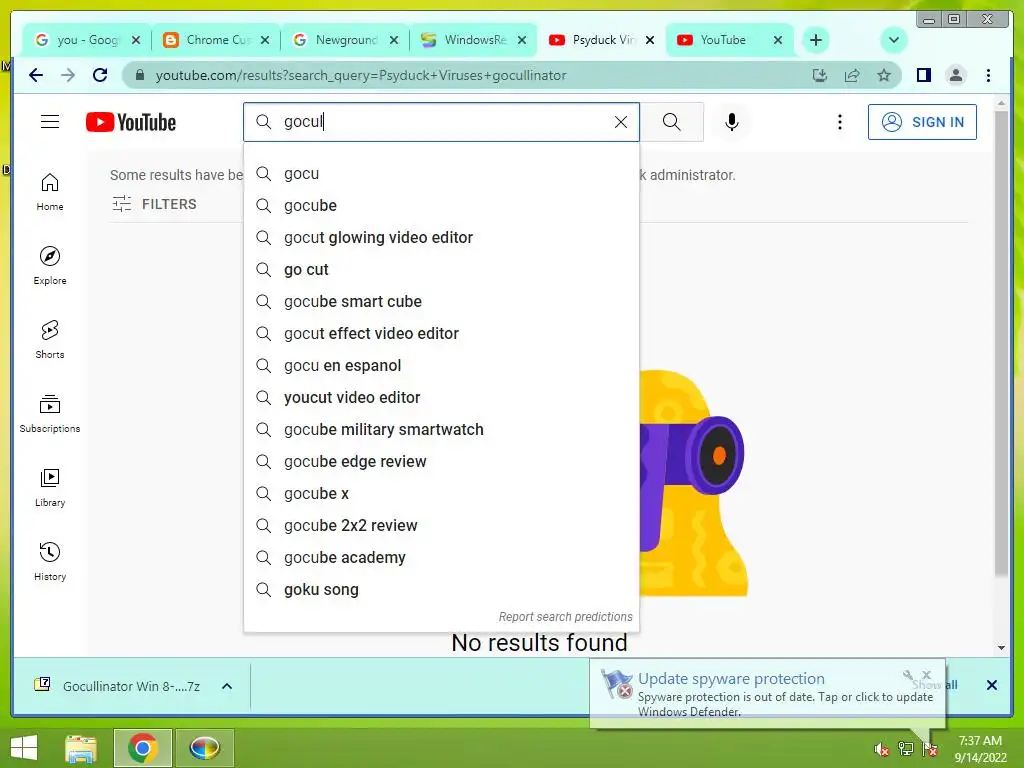Image resolution: width=1024 pixels, height=768 pixels.
Task: Go forward in Chrome
Action: 68,75
